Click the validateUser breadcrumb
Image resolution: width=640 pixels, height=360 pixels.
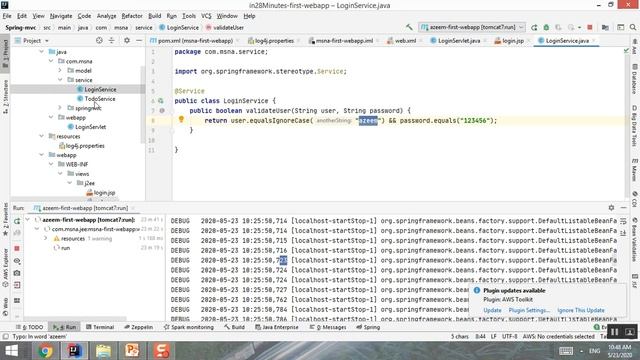(x=225, y=27)
